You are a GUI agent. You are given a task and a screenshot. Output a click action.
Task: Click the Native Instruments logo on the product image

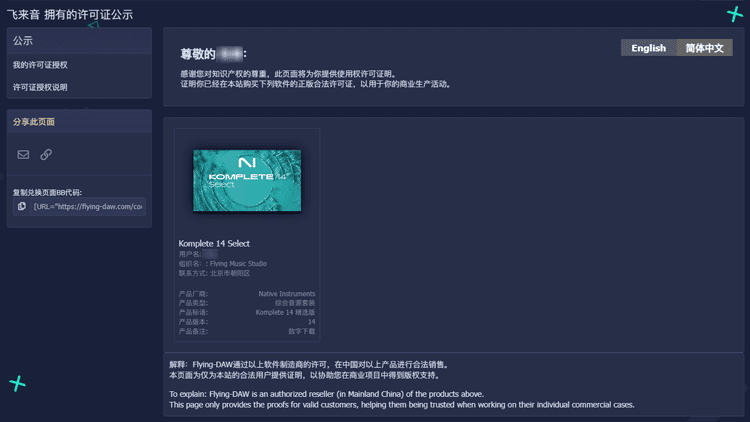(x=247, y=163)
